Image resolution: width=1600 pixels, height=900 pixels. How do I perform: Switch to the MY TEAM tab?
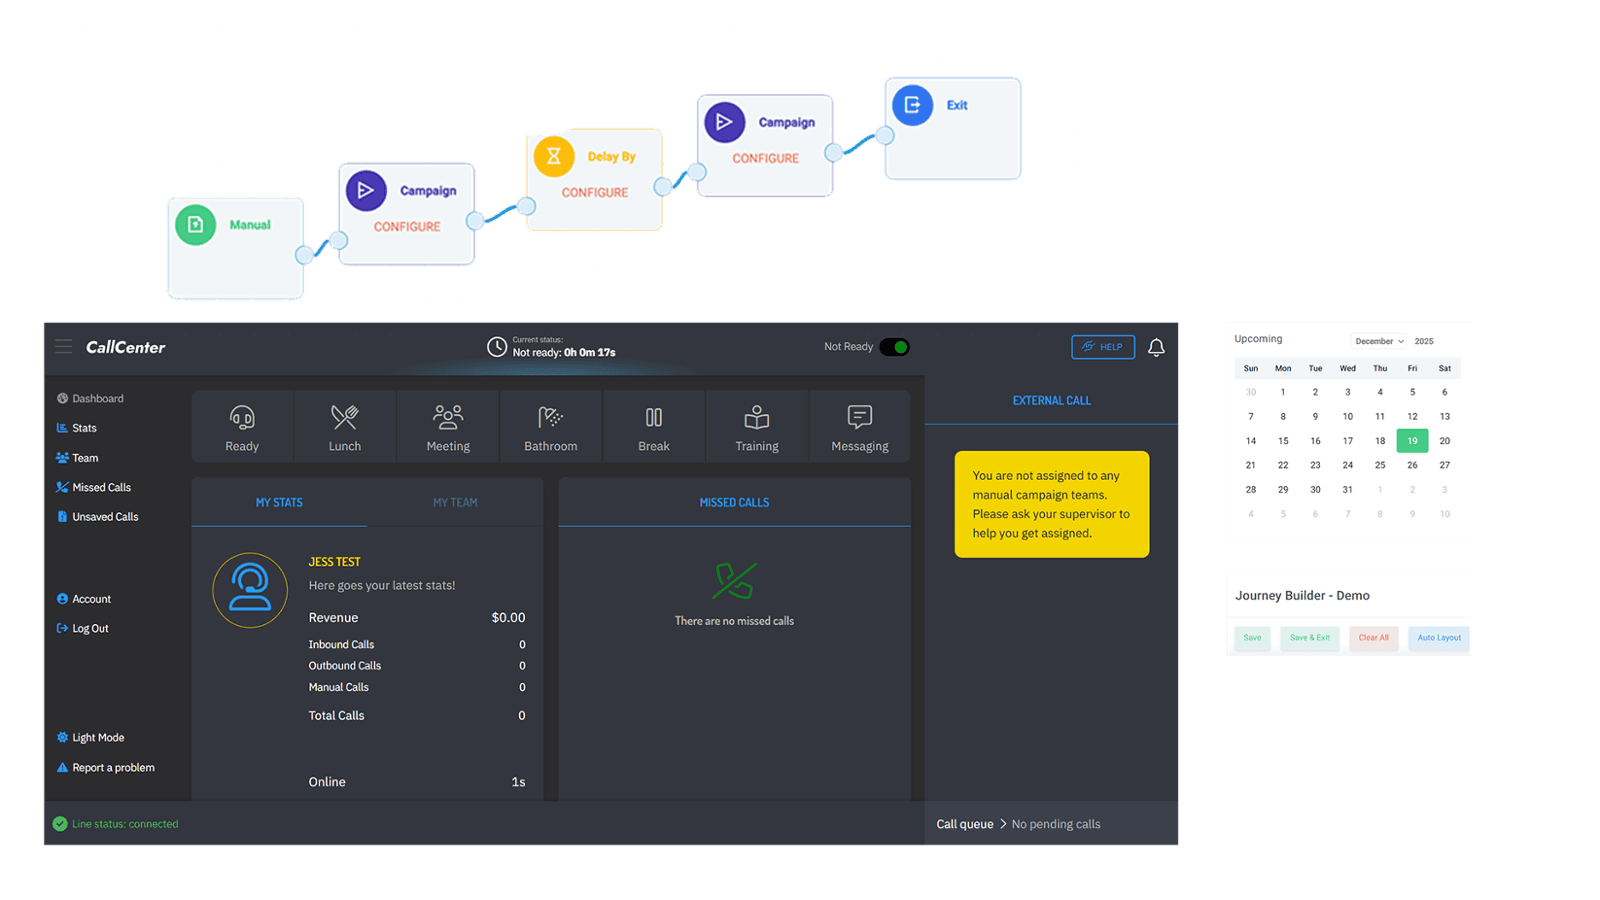(x=455, y=503)
